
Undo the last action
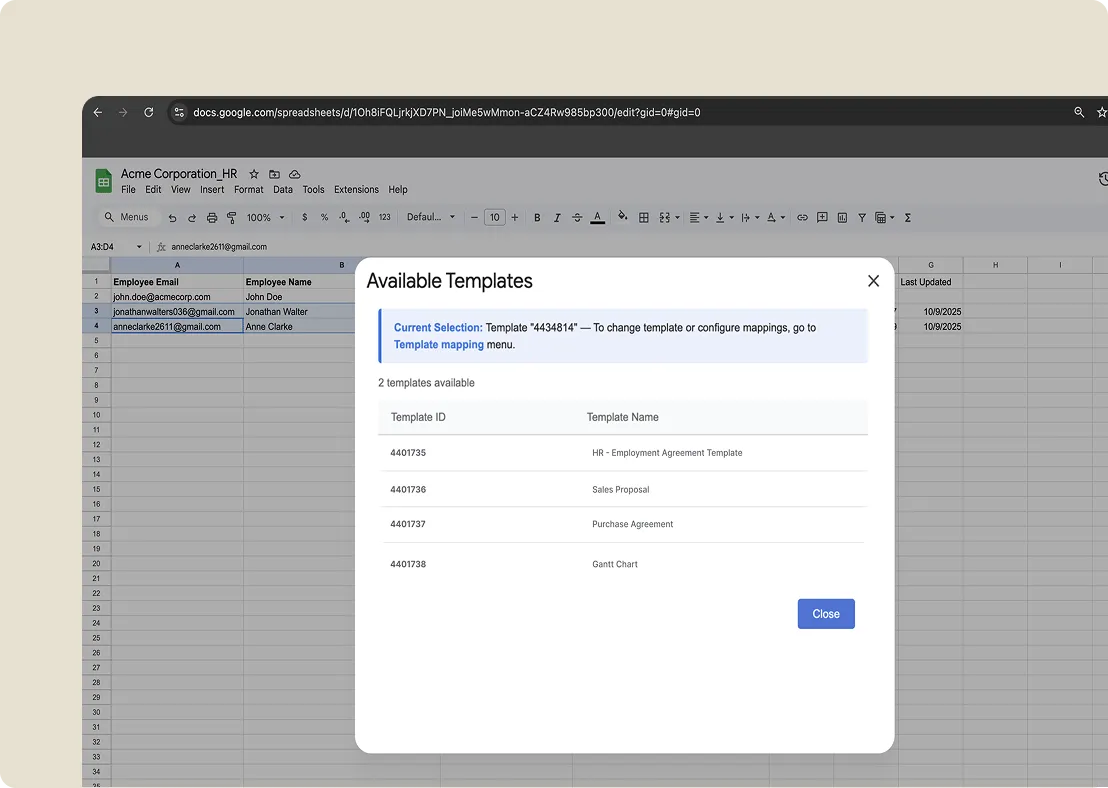point(172,218)
